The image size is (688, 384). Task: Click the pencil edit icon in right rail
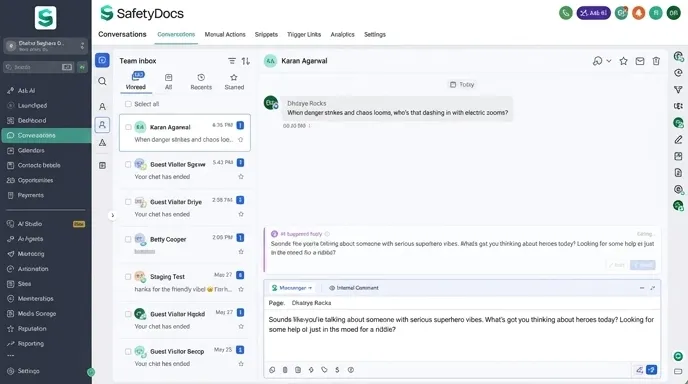coord(678,140)
